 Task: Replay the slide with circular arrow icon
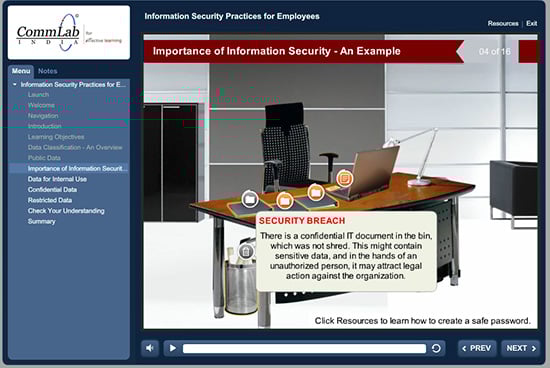(x=436, y=348)
